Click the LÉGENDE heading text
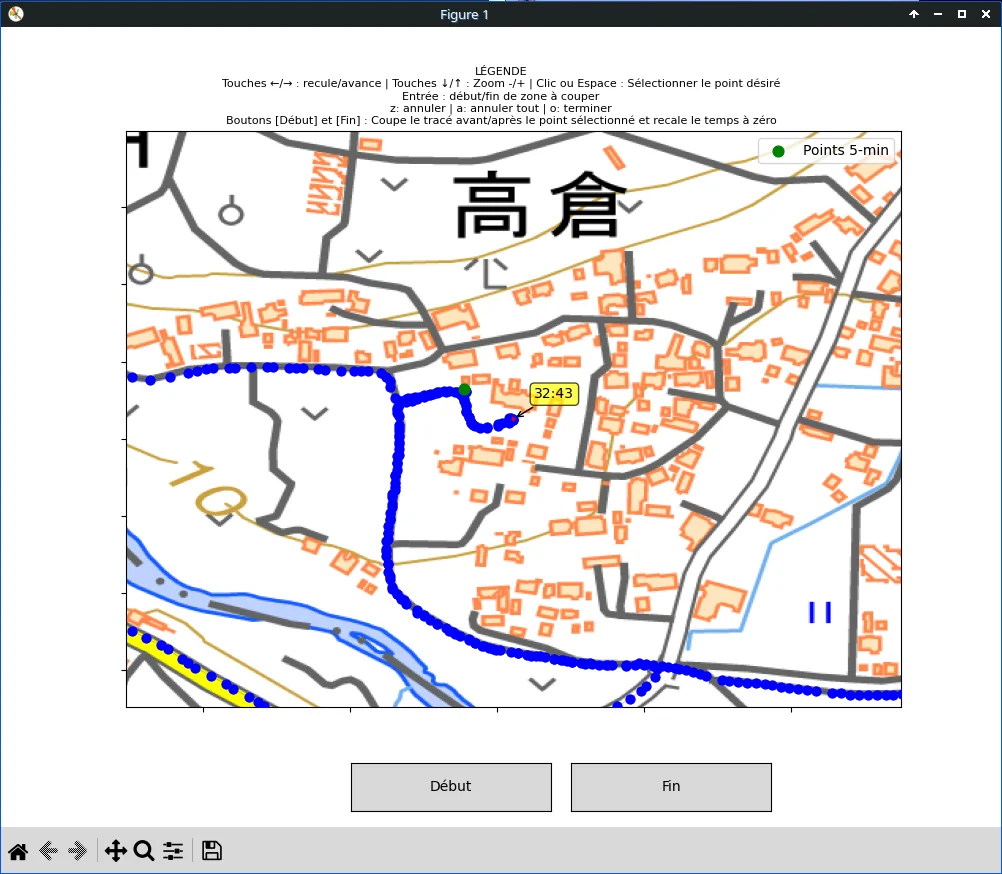Viewport: 1002px width, 874px height. point(501,71)
